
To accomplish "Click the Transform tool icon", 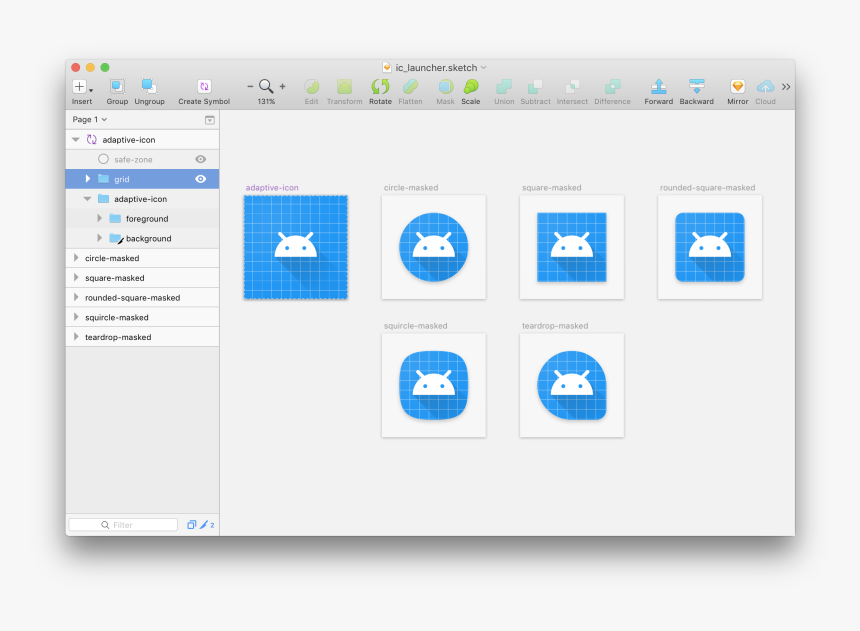I will 344,87.
